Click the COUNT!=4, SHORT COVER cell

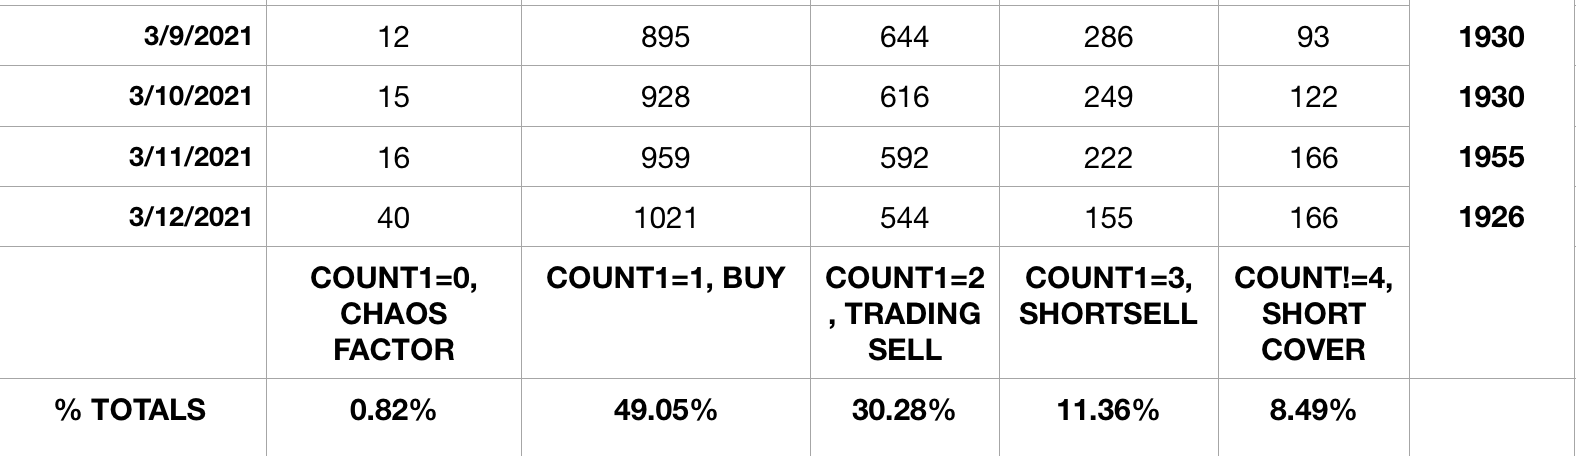(1312, 313)
